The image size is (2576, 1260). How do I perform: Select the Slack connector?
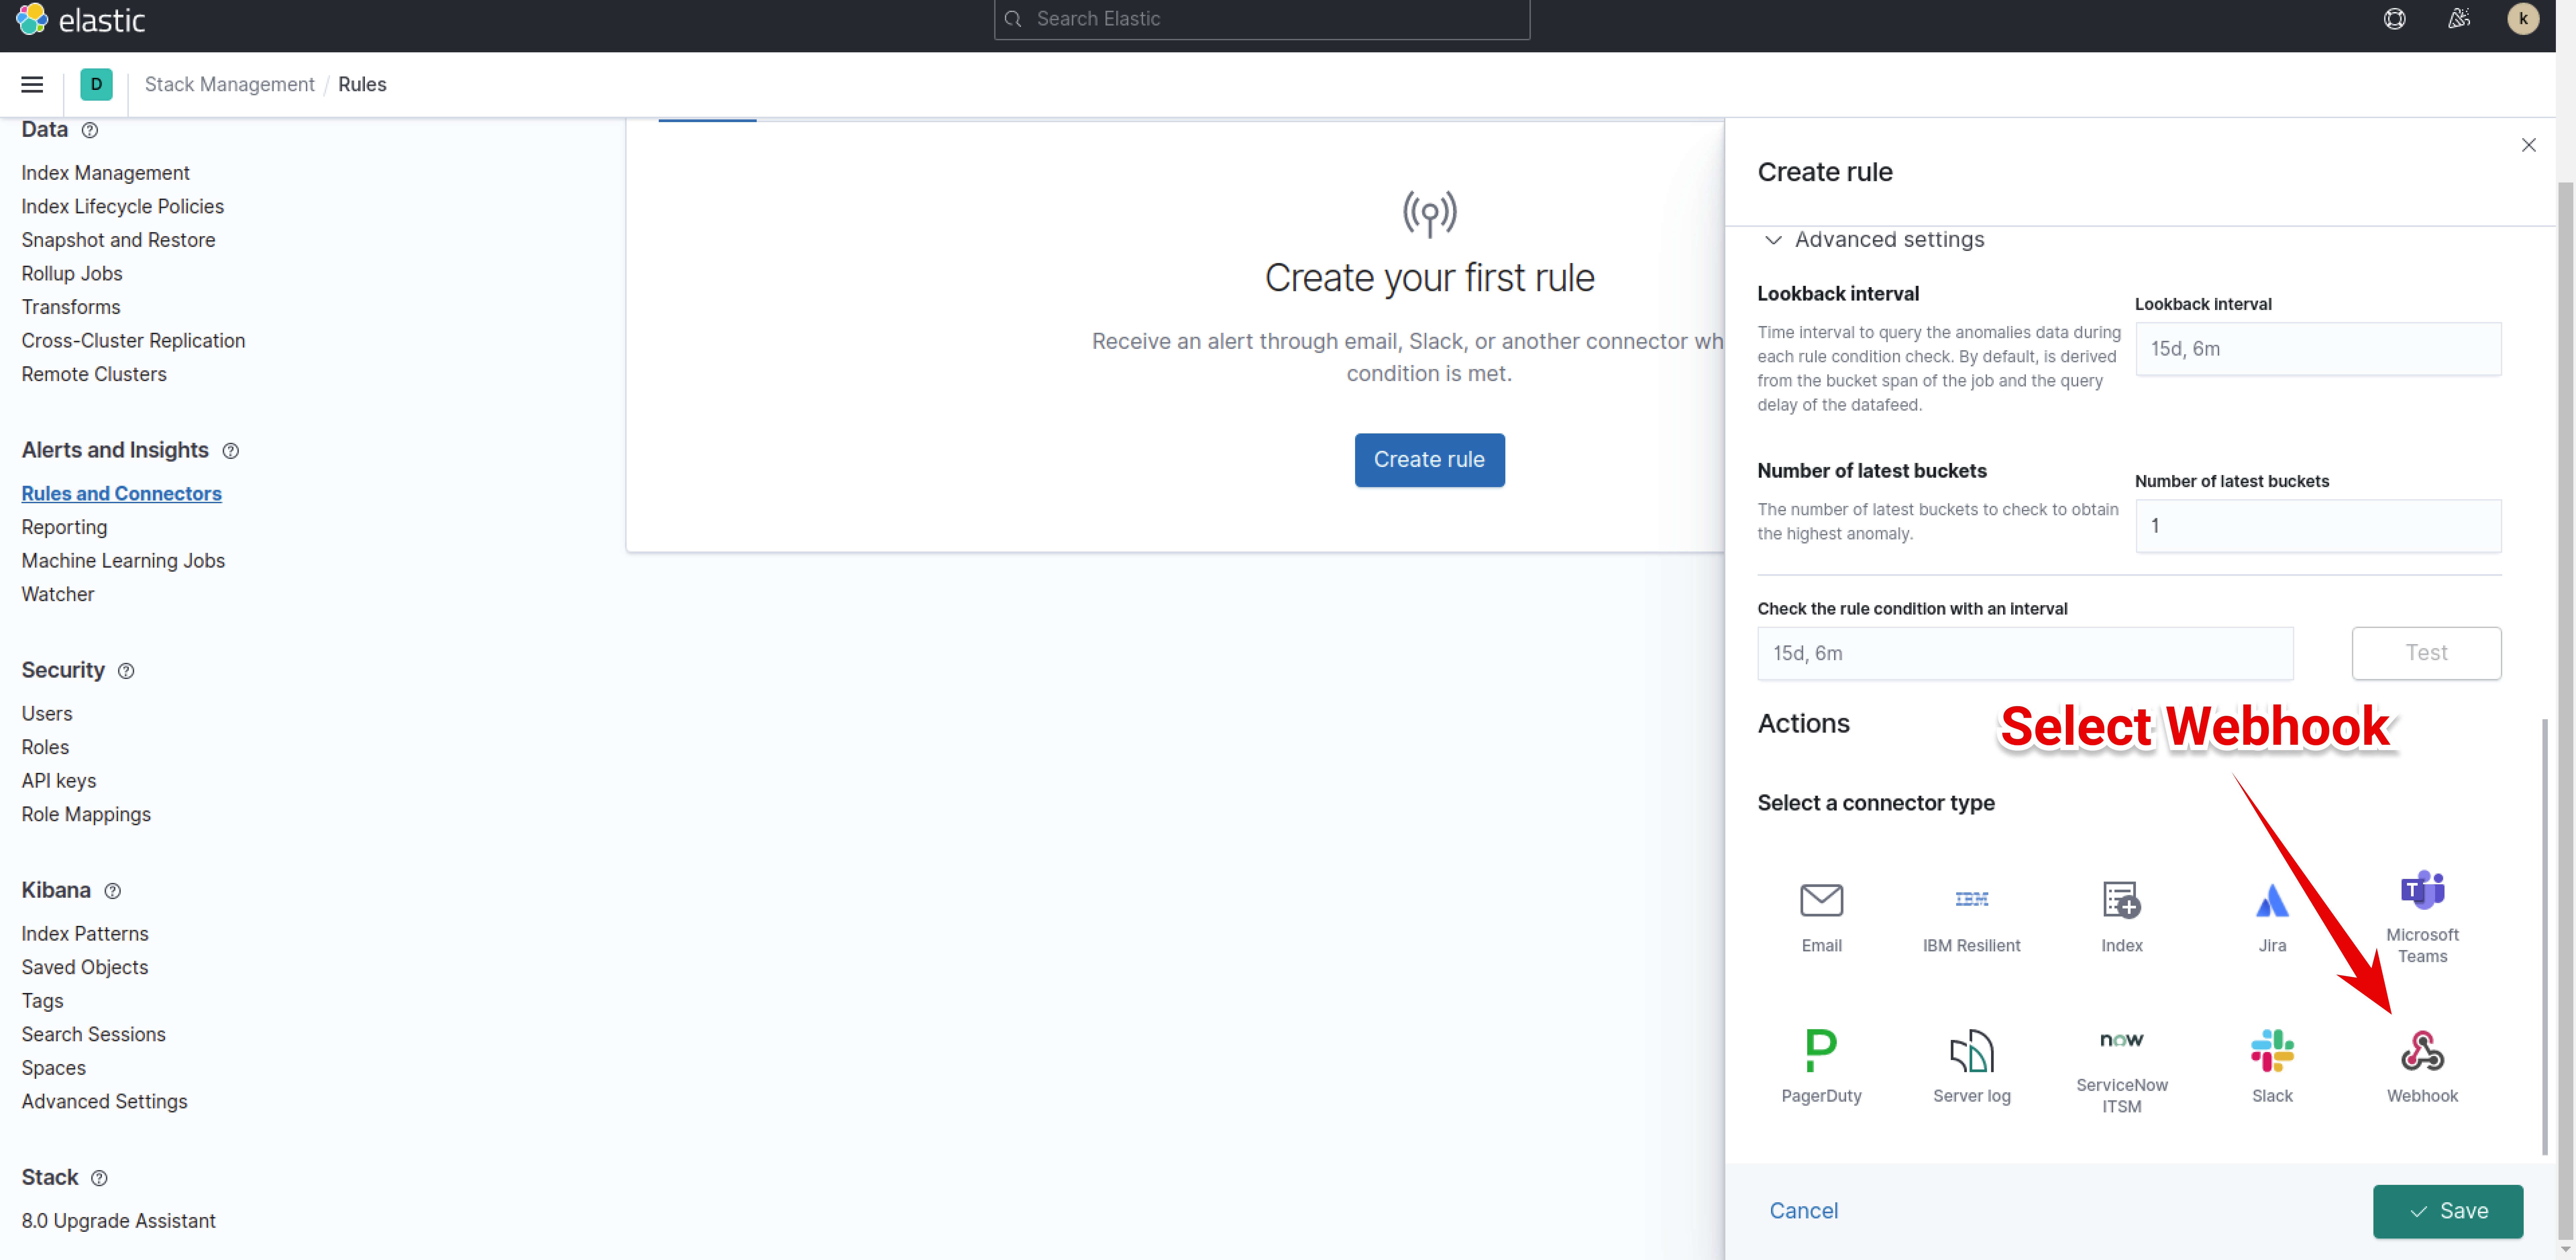tap(2272, 1067)
